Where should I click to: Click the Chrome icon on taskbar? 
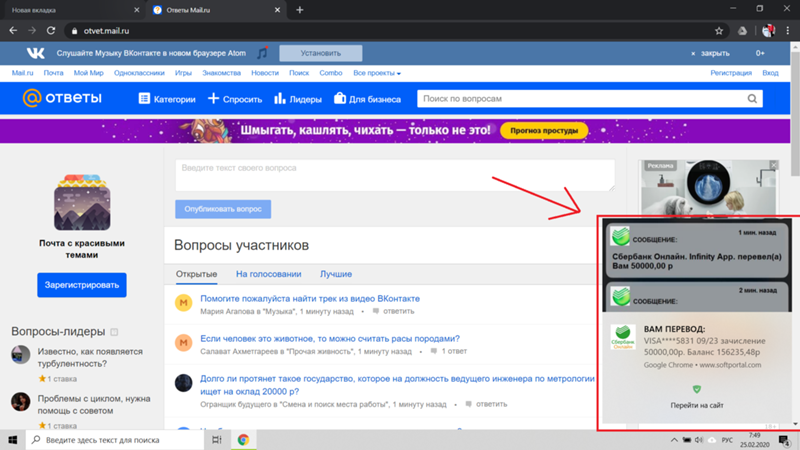tap(243, 440)
